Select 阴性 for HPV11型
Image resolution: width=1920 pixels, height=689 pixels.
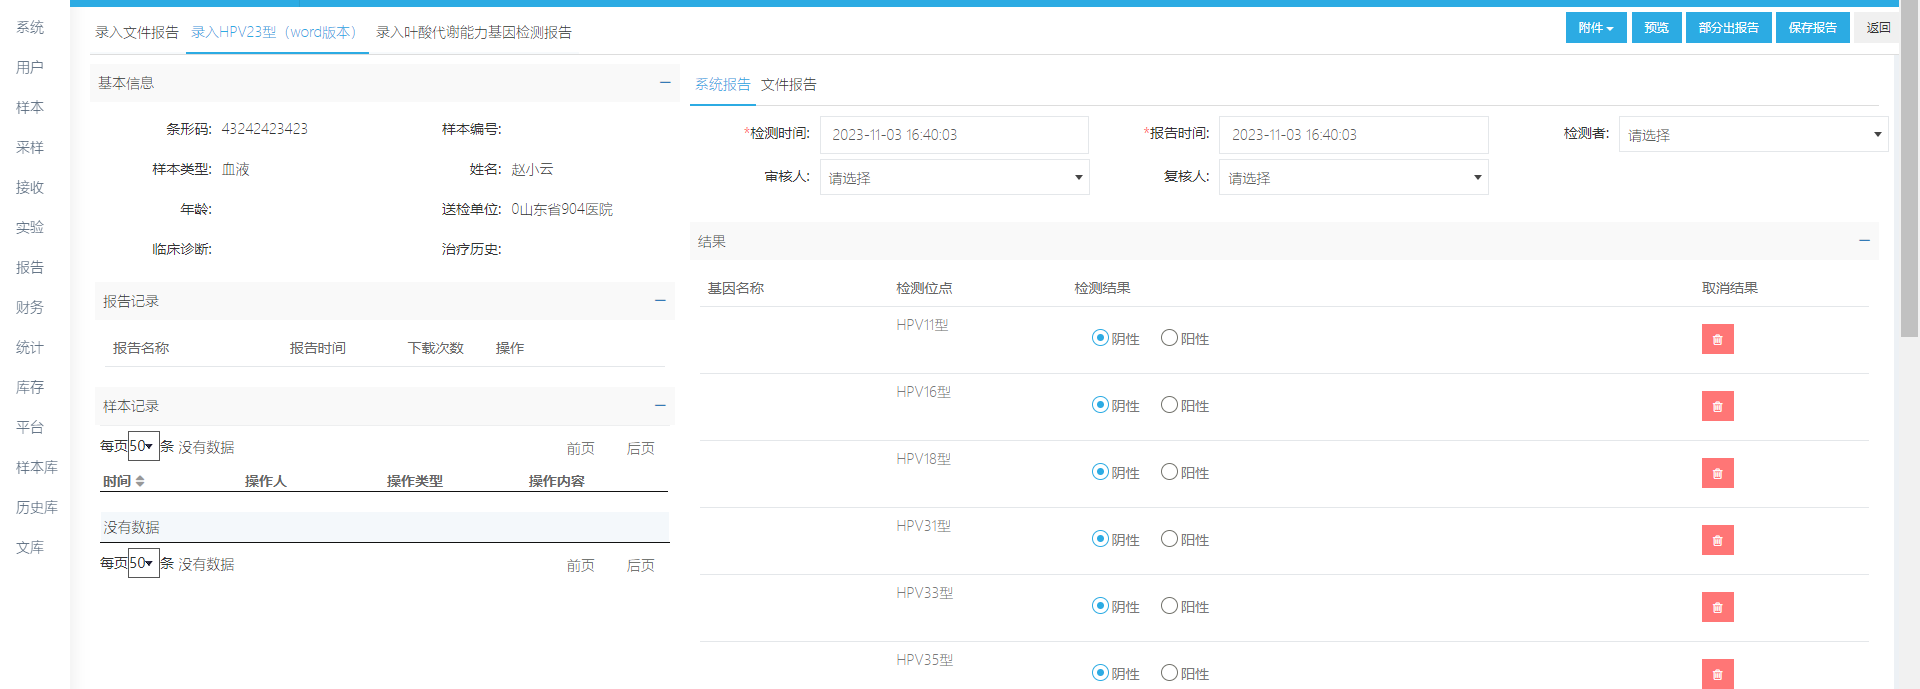click(x=1100, y=338)
